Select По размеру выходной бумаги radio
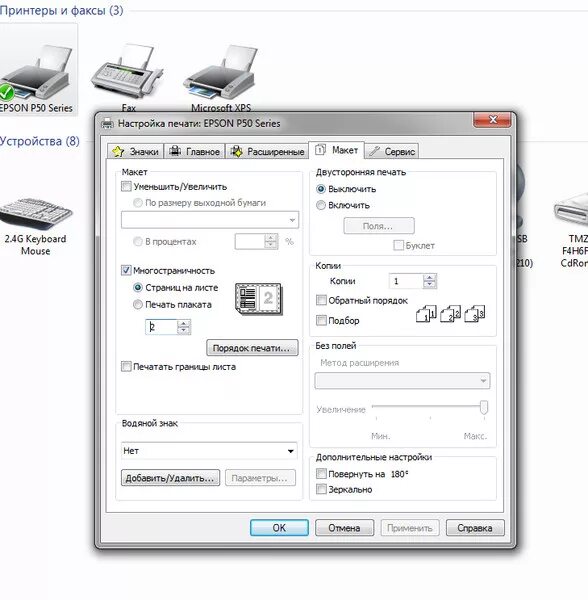Screen dimensions: 588x600 click(x=138, y=202)
